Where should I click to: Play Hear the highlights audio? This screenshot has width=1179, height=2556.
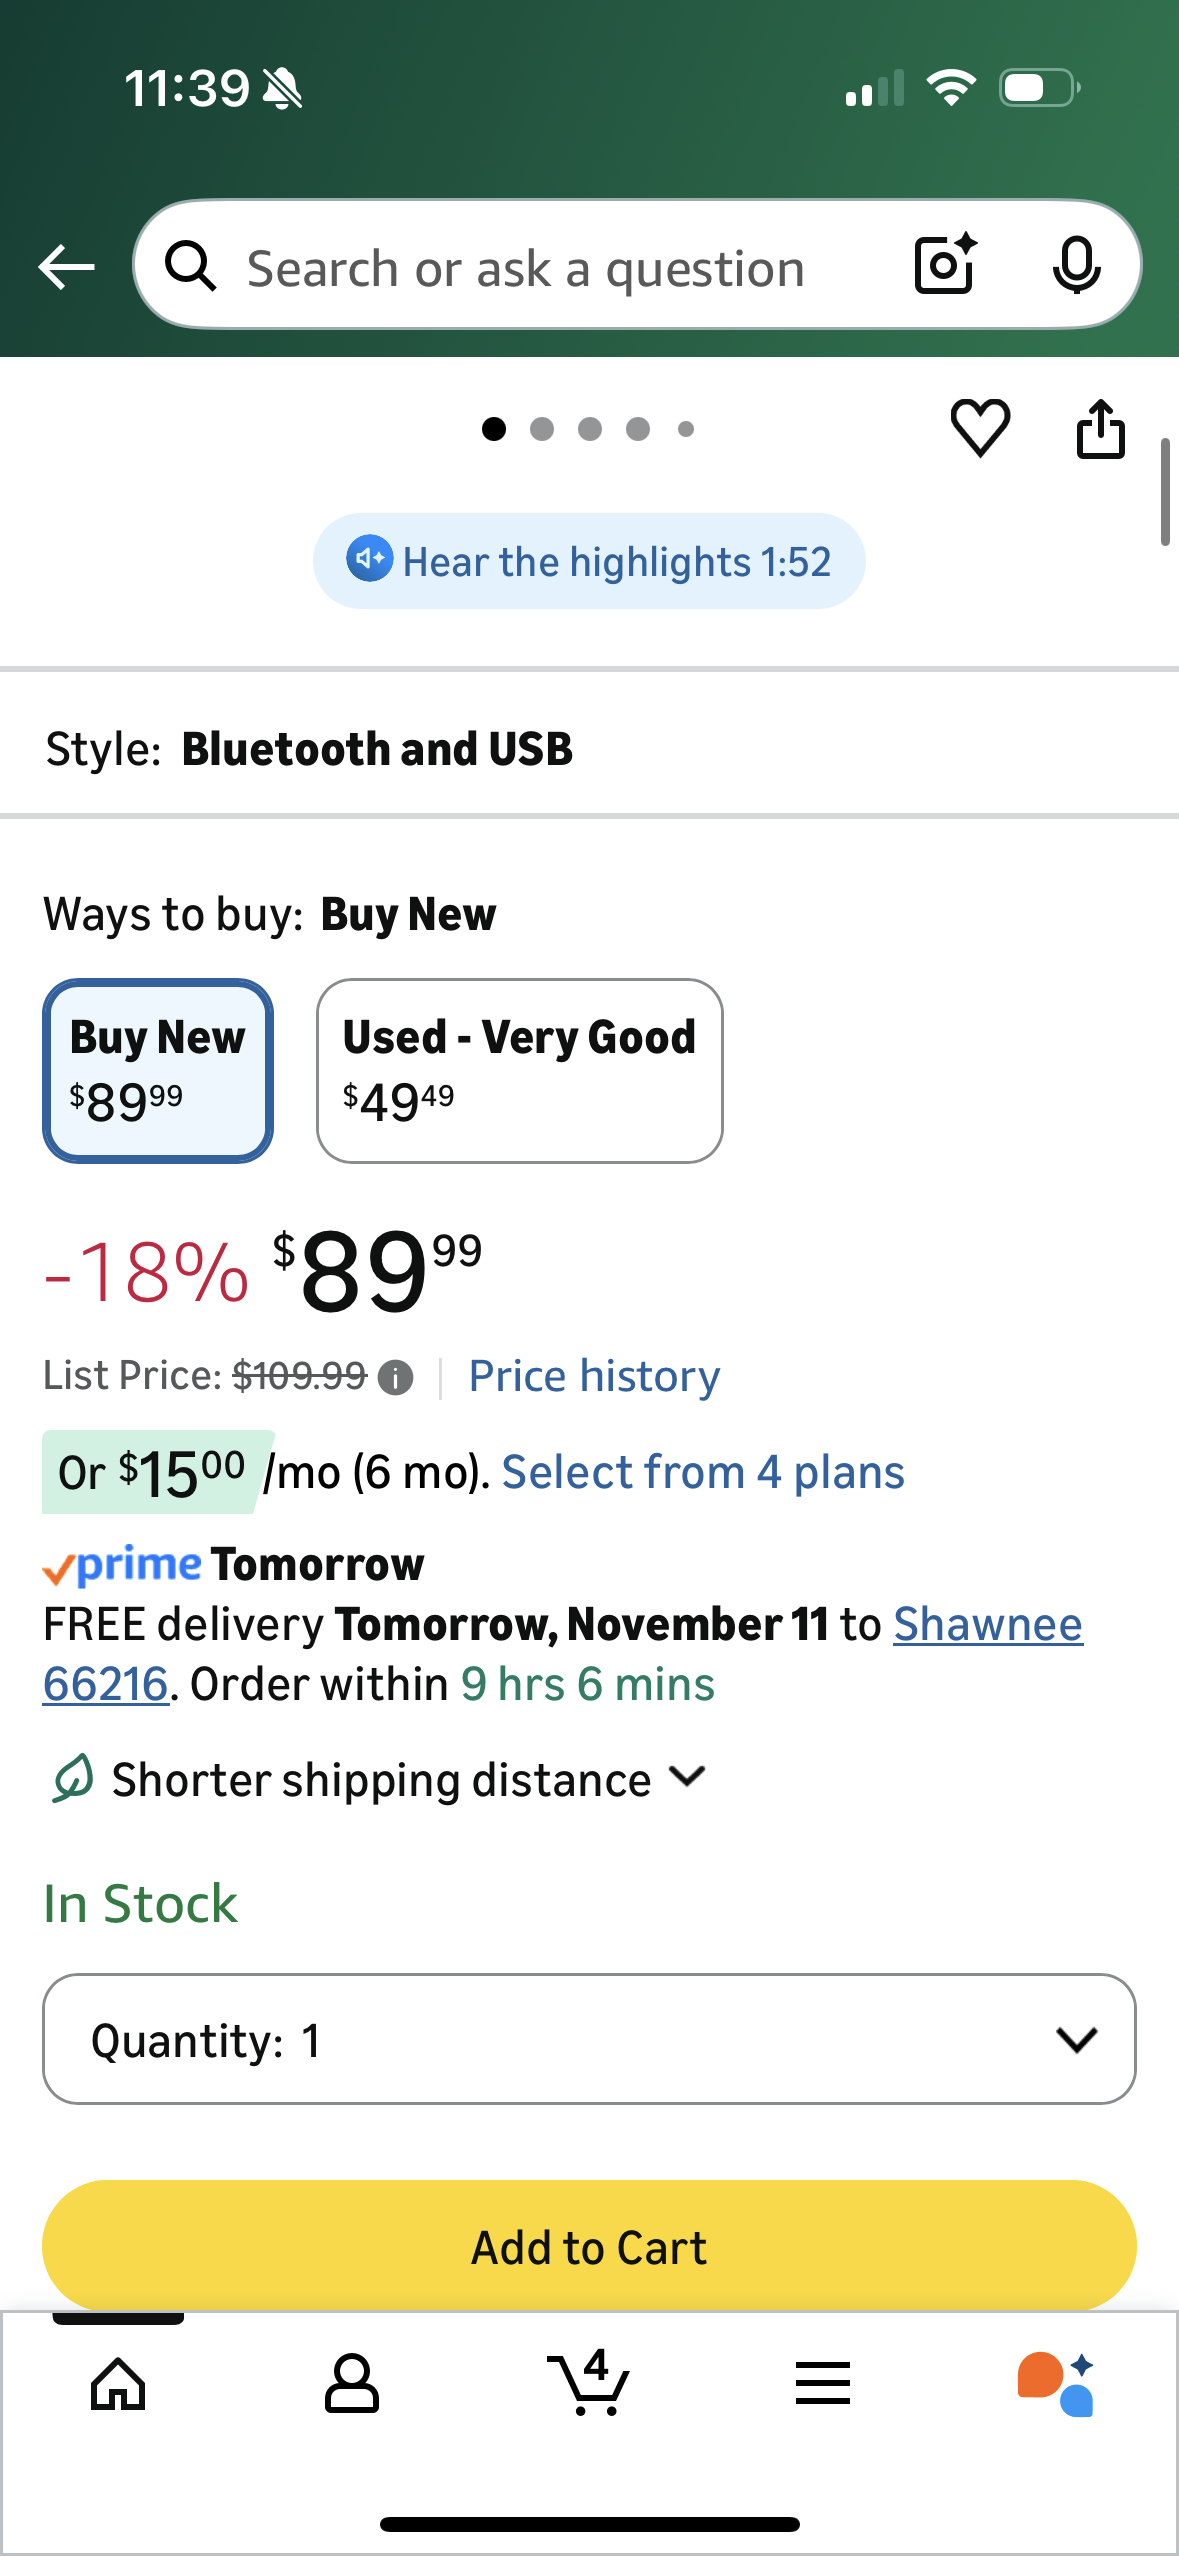click(x=589, y=561)
